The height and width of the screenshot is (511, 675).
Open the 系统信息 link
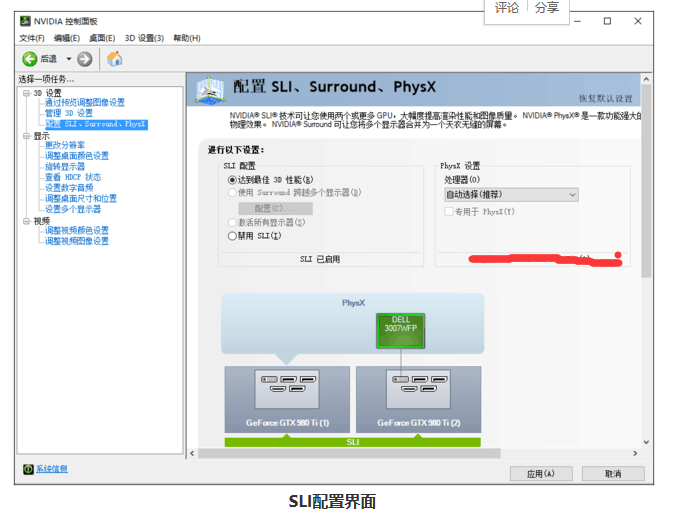click(x=52, y=469)
